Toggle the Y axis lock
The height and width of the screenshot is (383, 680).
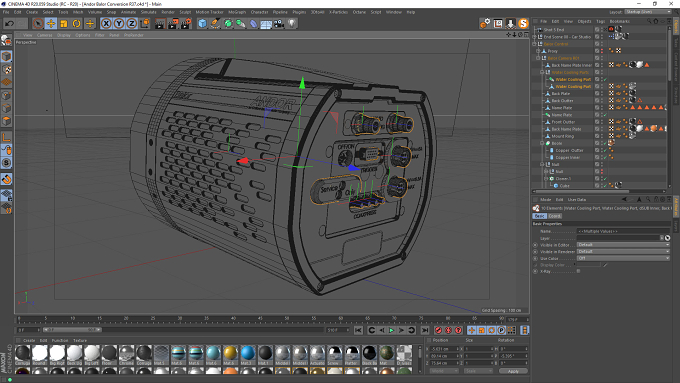(x=119, y=23)
